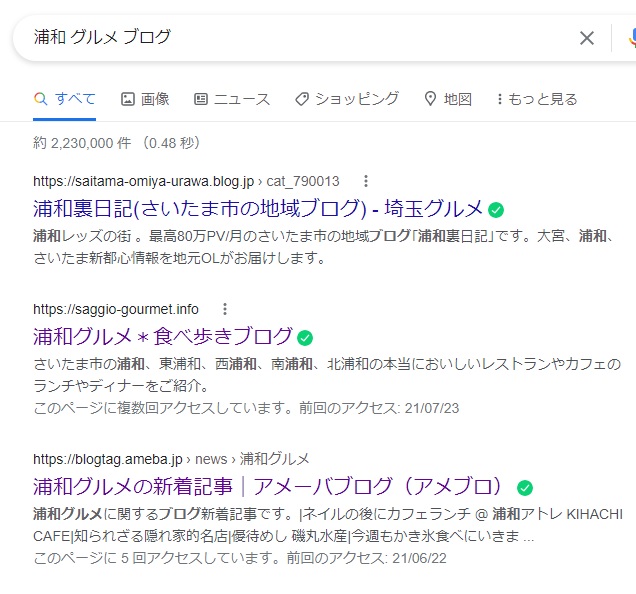Screen dimensions: 636x594
Task: Open the 浦和グルメ＊食べ歩きブログ result
Action: tap(163, 336)
